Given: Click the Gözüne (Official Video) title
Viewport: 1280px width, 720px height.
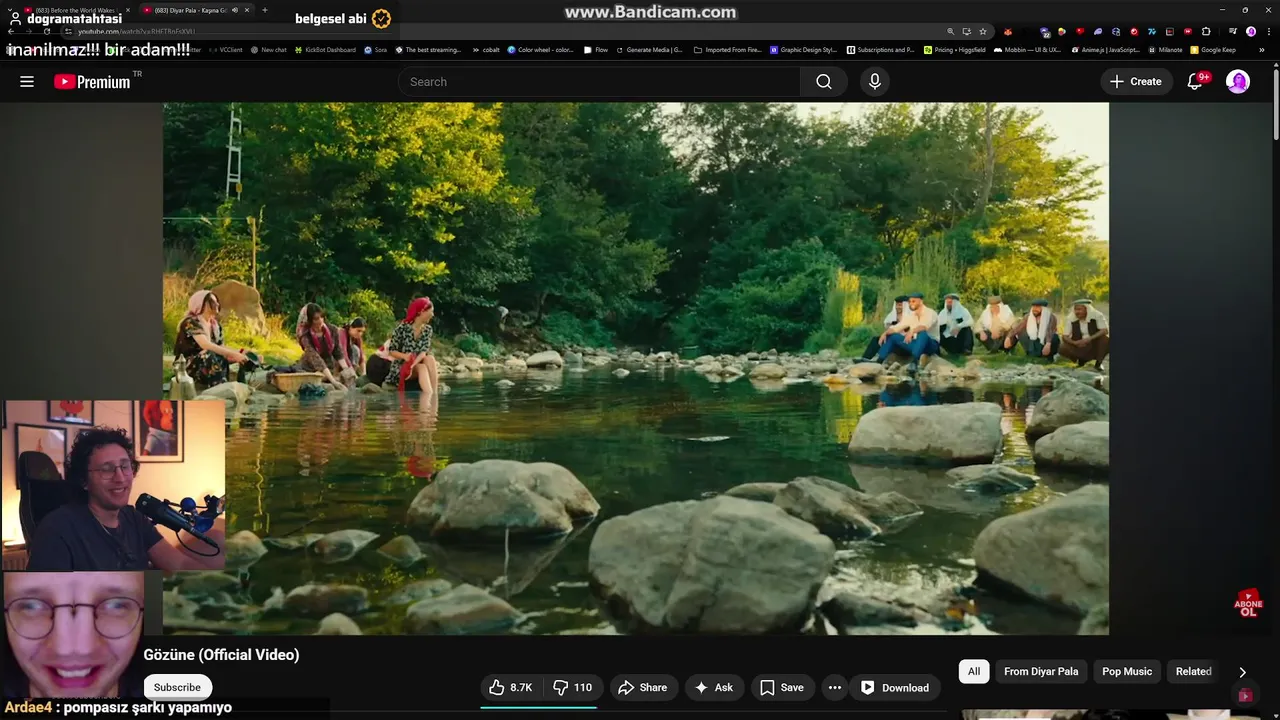Looking at the screenshot, I should (221, 655).
